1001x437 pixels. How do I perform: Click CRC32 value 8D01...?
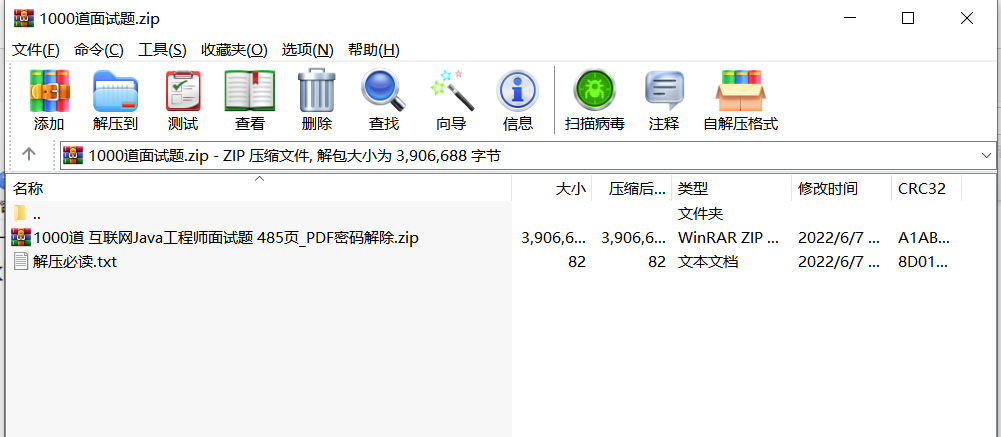point(923,262)
